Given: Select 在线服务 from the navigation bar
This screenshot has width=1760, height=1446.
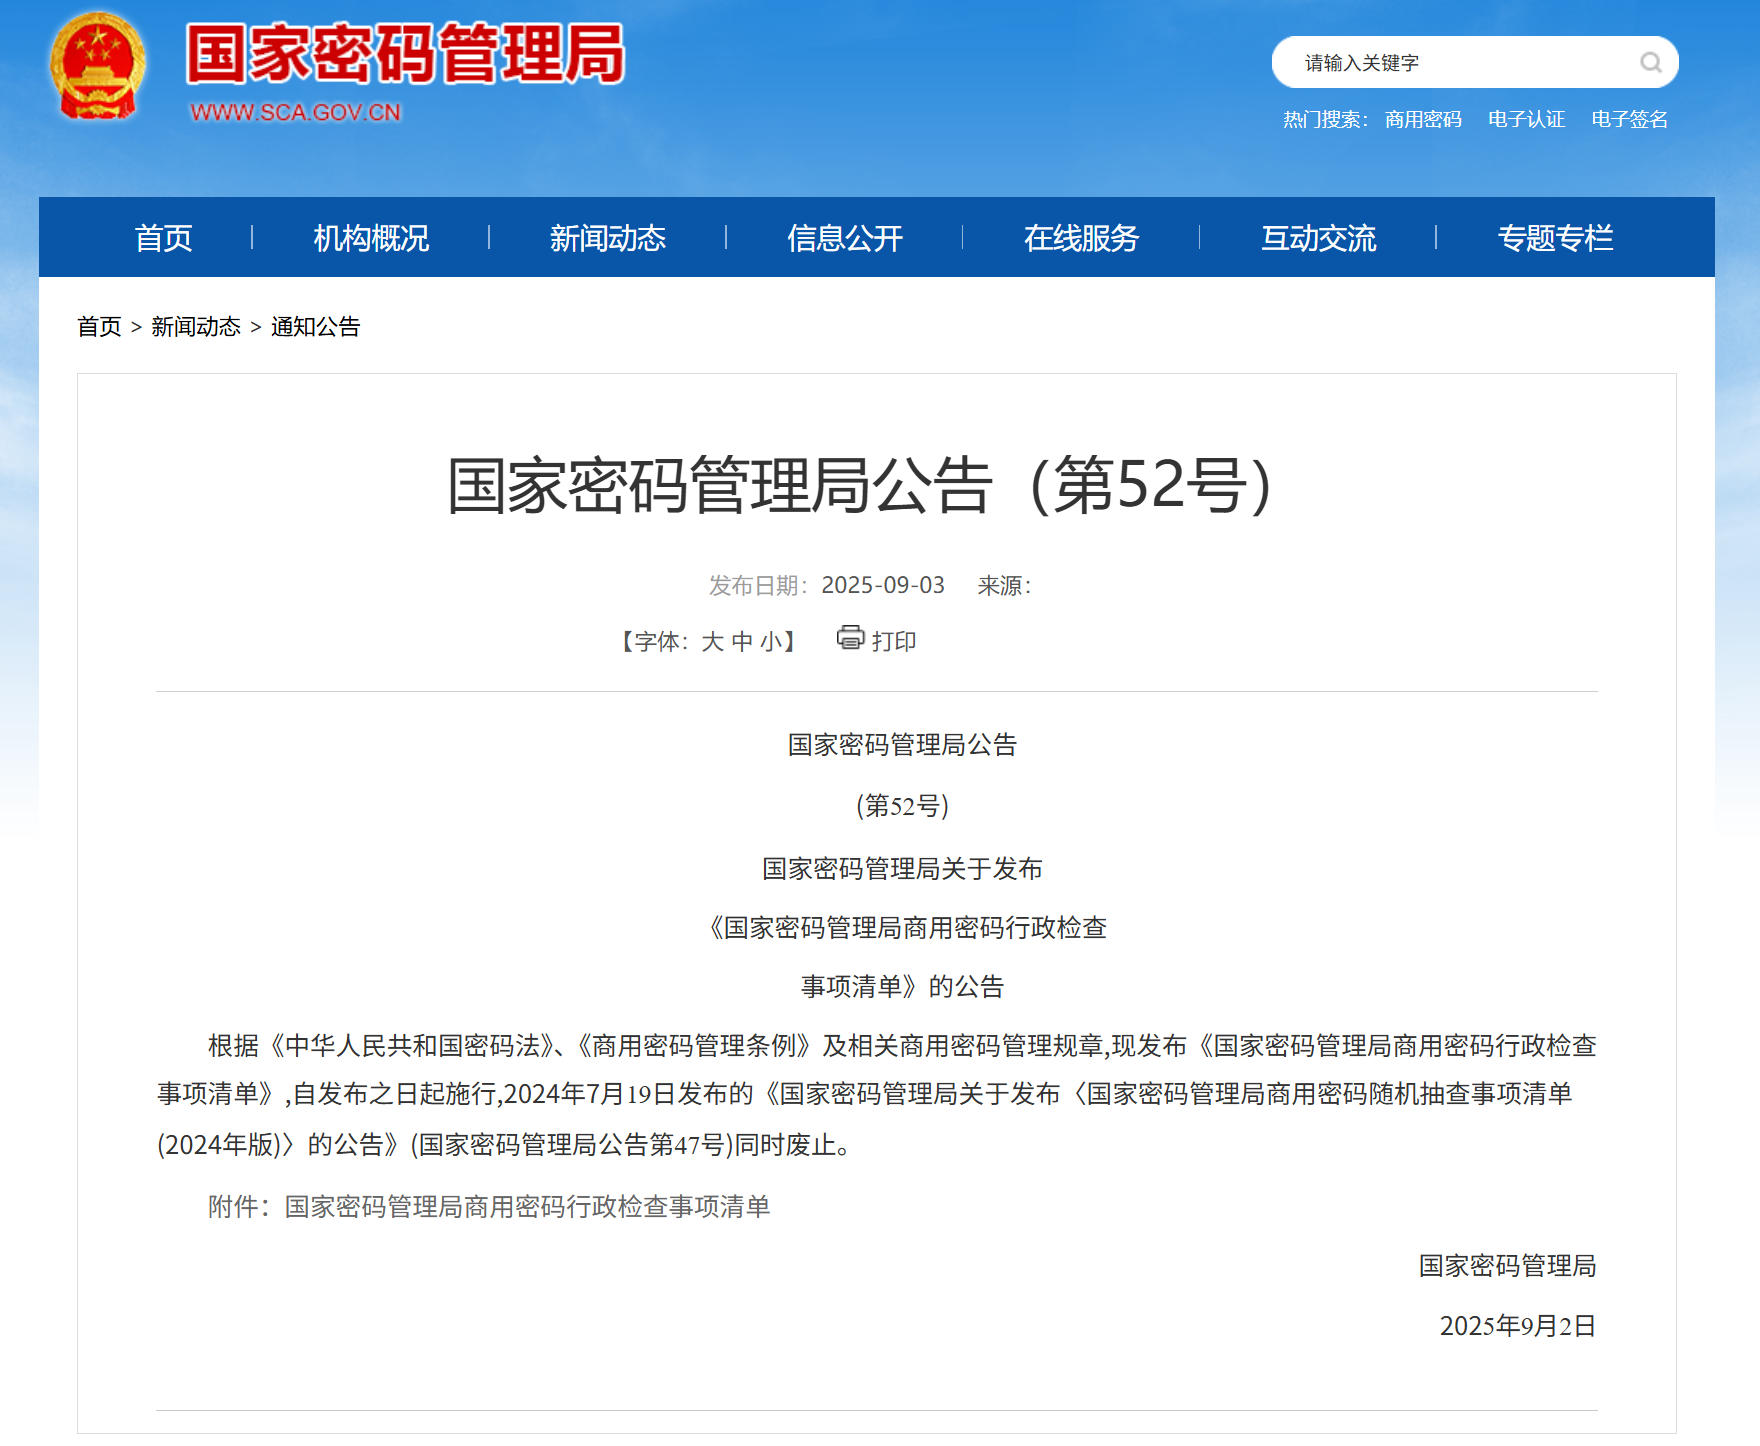Looking at the screenshot, I should point(1081,238).
